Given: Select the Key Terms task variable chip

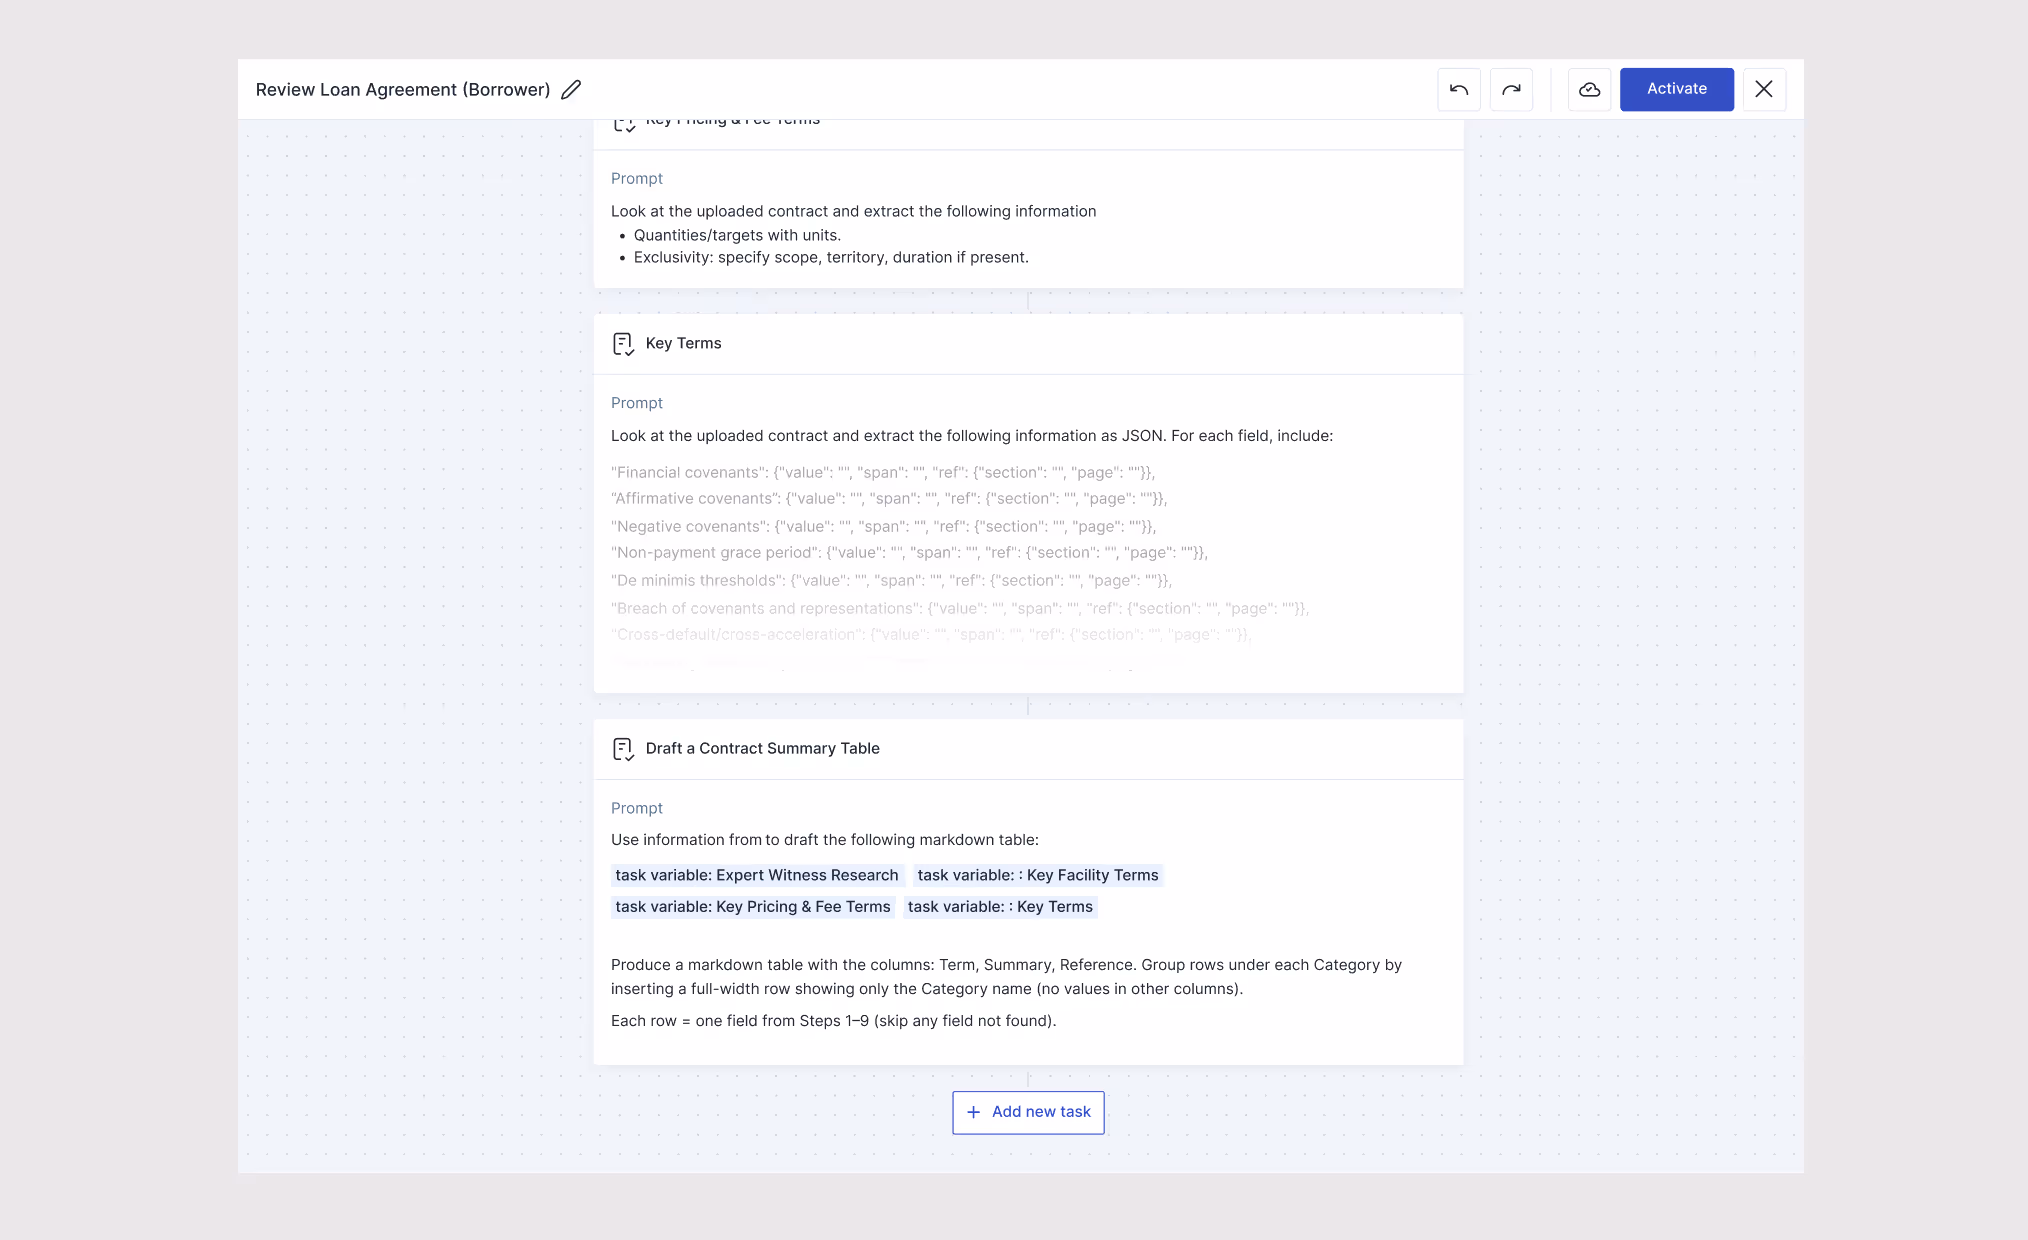Looking at the screenshot, I should (1001, 907).
